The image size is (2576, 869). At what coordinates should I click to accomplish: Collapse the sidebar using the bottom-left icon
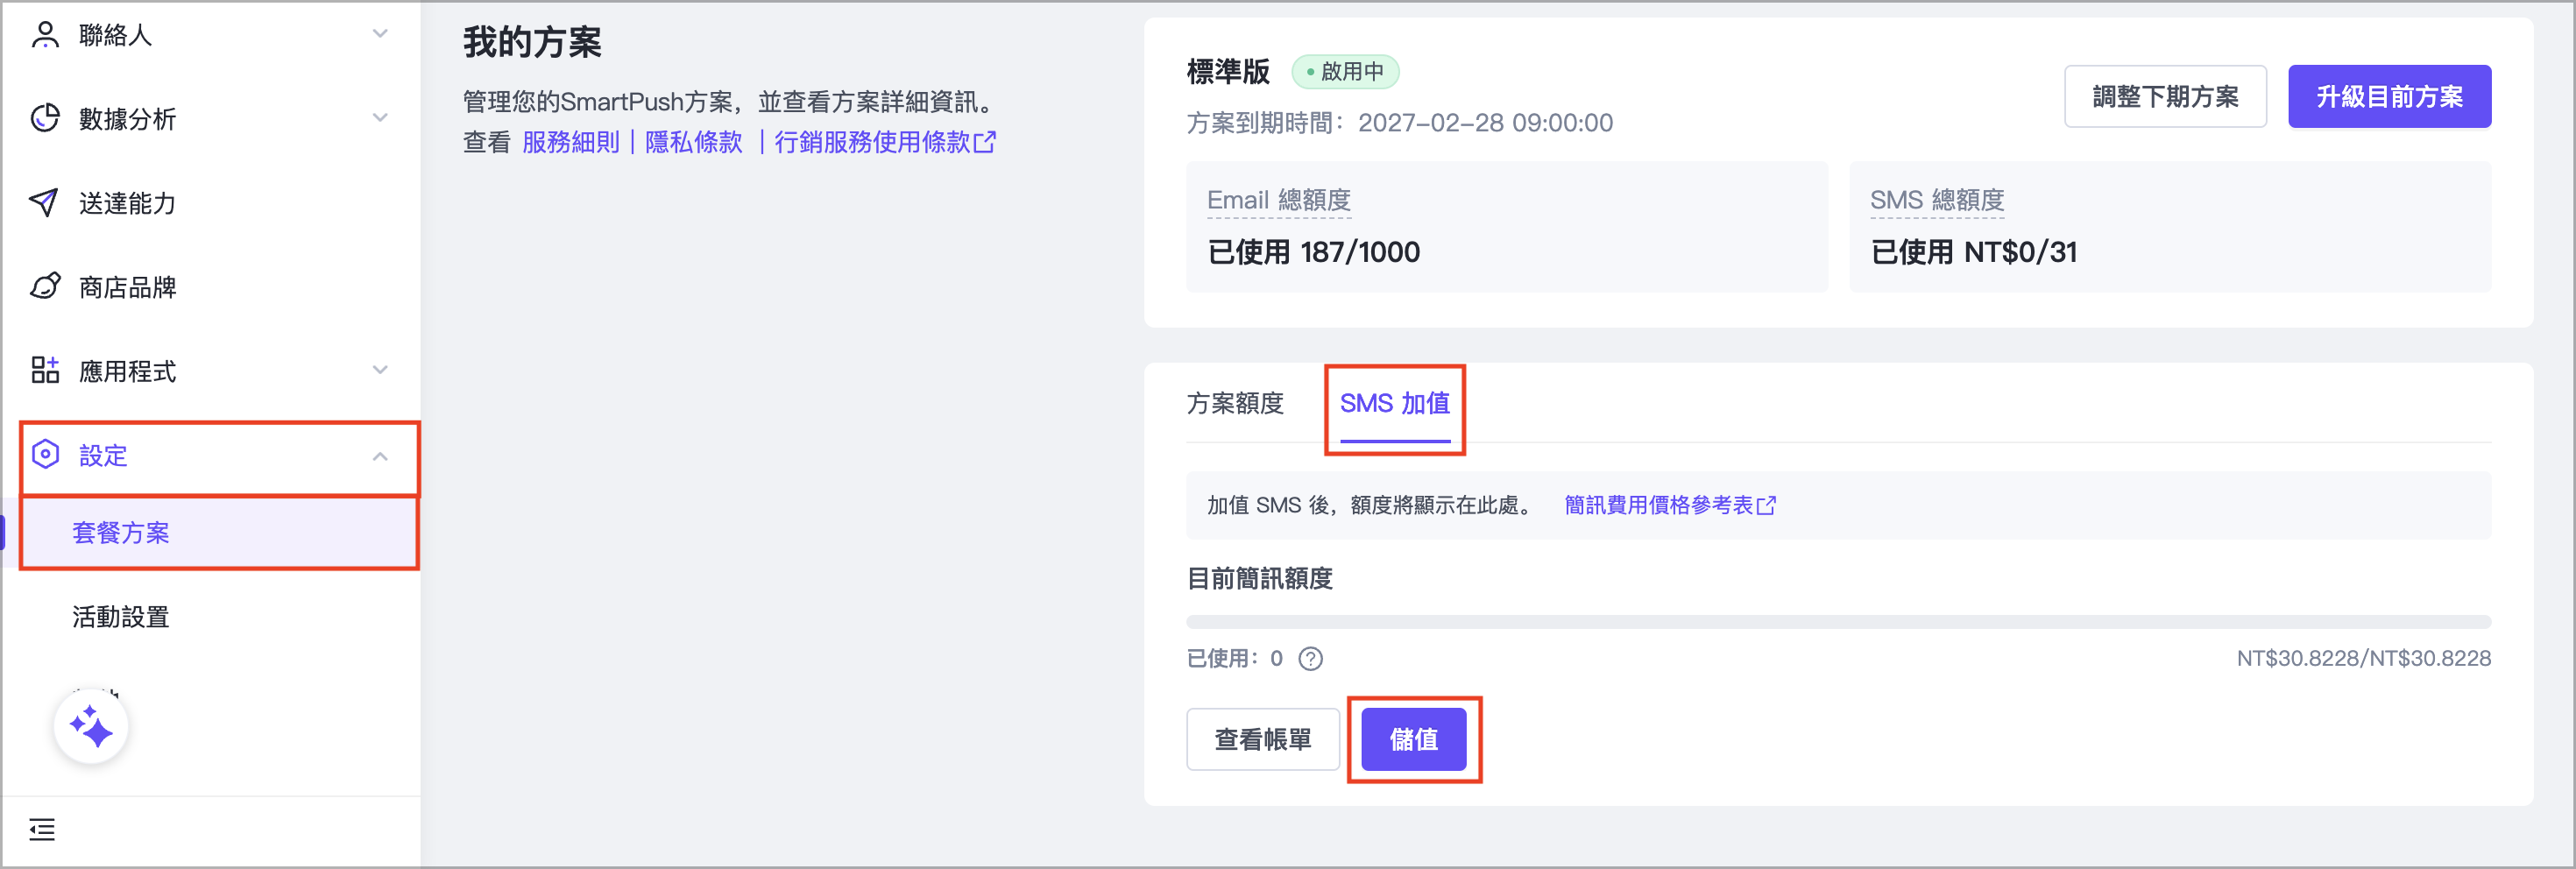41,830
